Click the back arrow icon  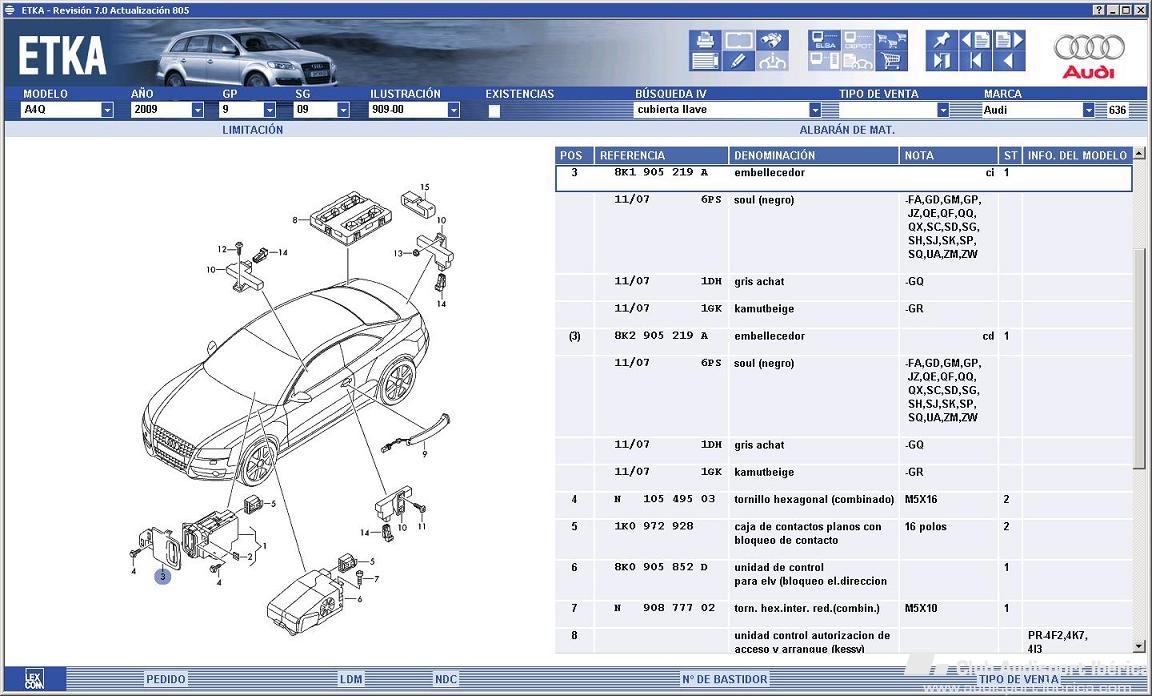coord(1009,62)
